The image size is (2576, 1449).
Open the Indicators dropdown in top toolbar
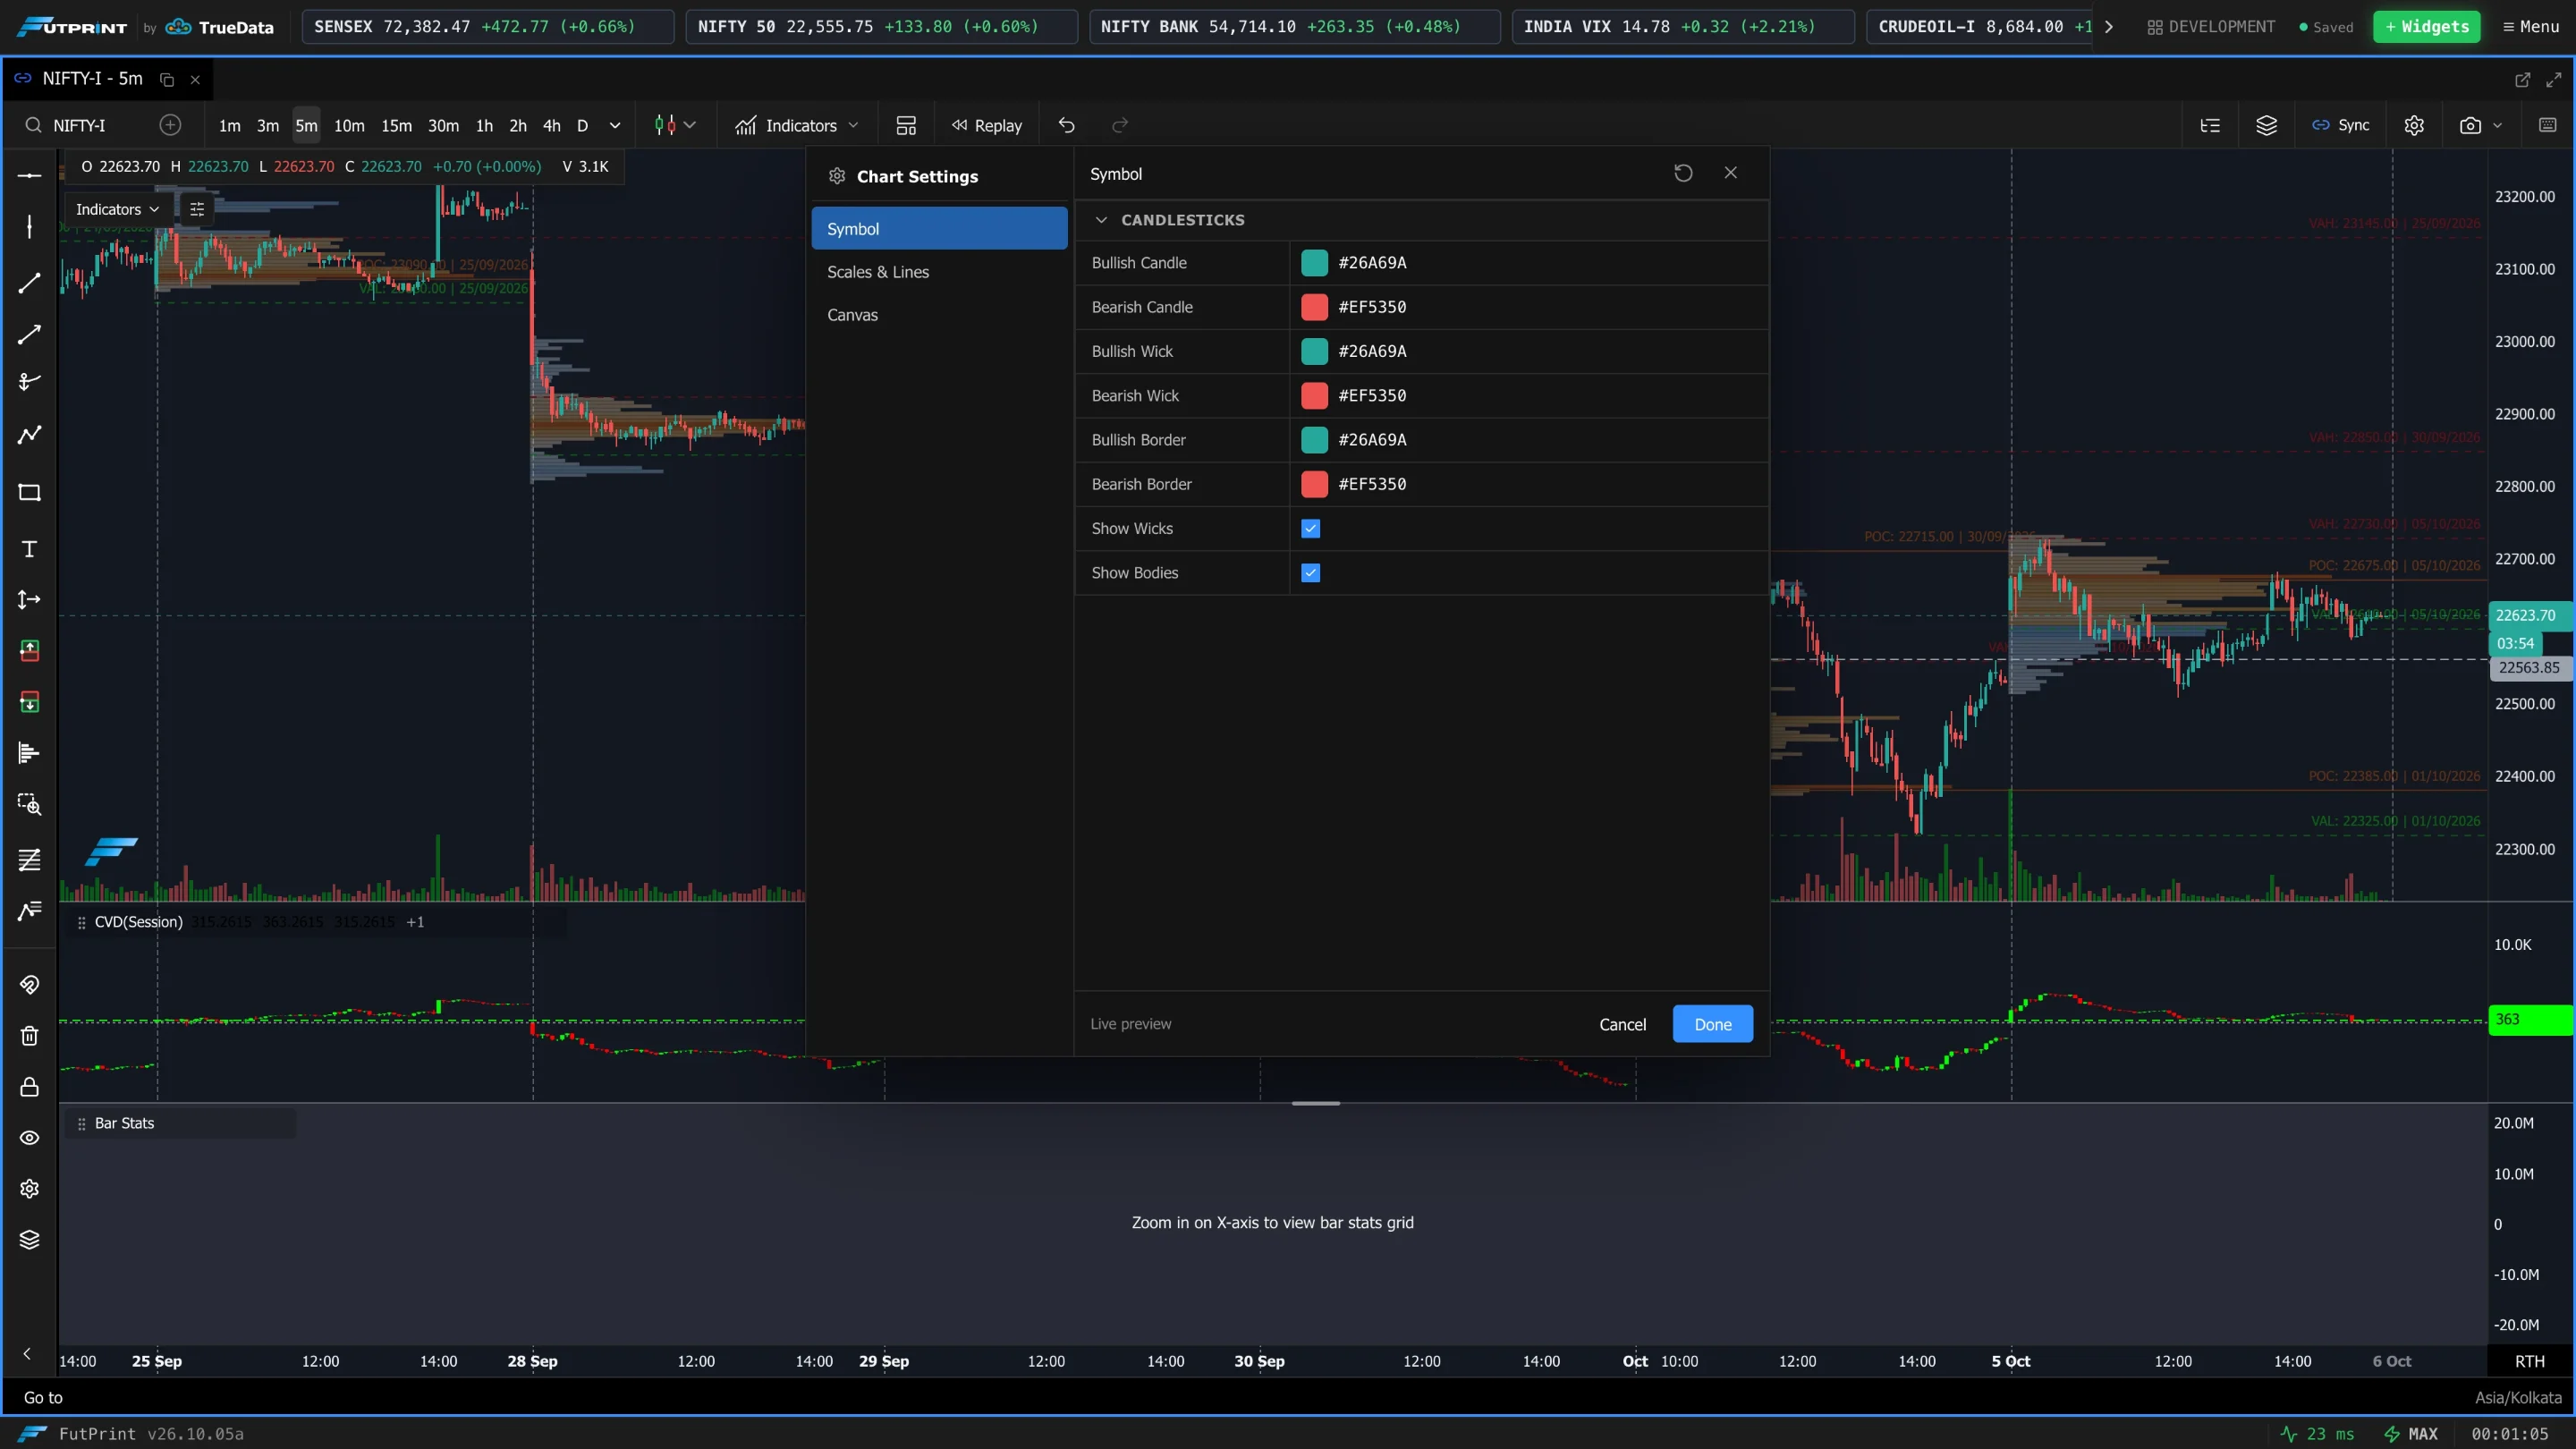coord(797,125)
